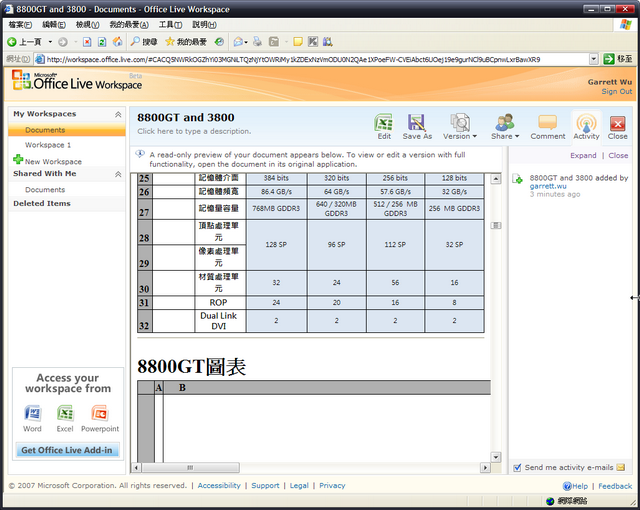The width and height of the screenshot is (640, 510).
Task: Toggle Send me activity e-mails checkbox
Action: [517, 468]
